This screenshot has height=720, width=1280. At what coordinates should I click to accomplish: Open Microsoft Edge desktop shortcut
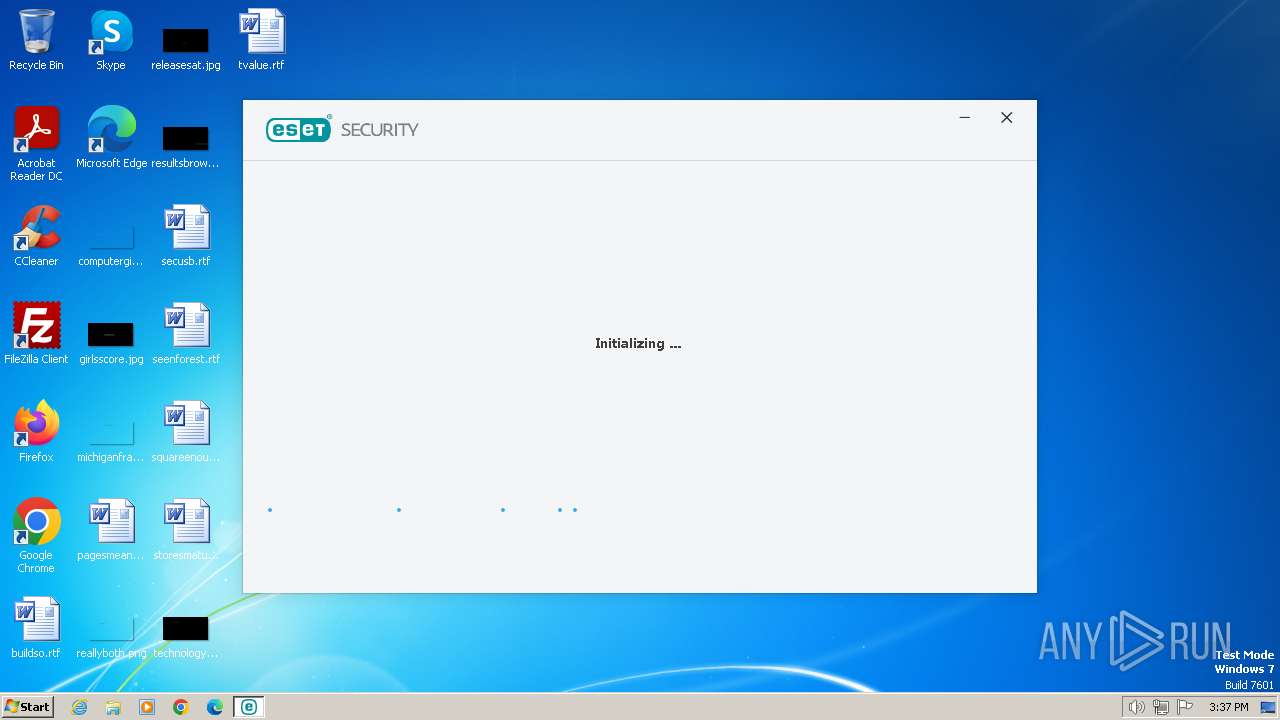[111, 138]
